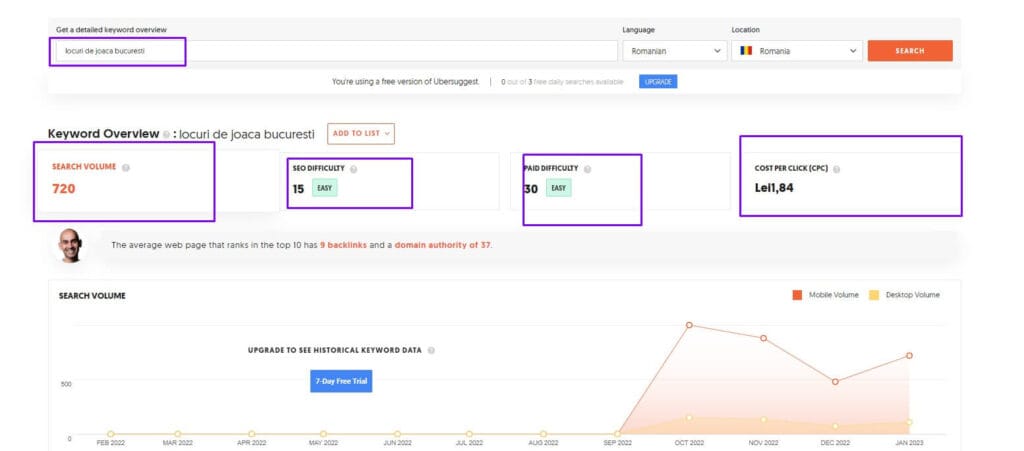Click the CPC value Lei1,84
The height and width of the screenshot is (451, 1024).
(775, 188)
